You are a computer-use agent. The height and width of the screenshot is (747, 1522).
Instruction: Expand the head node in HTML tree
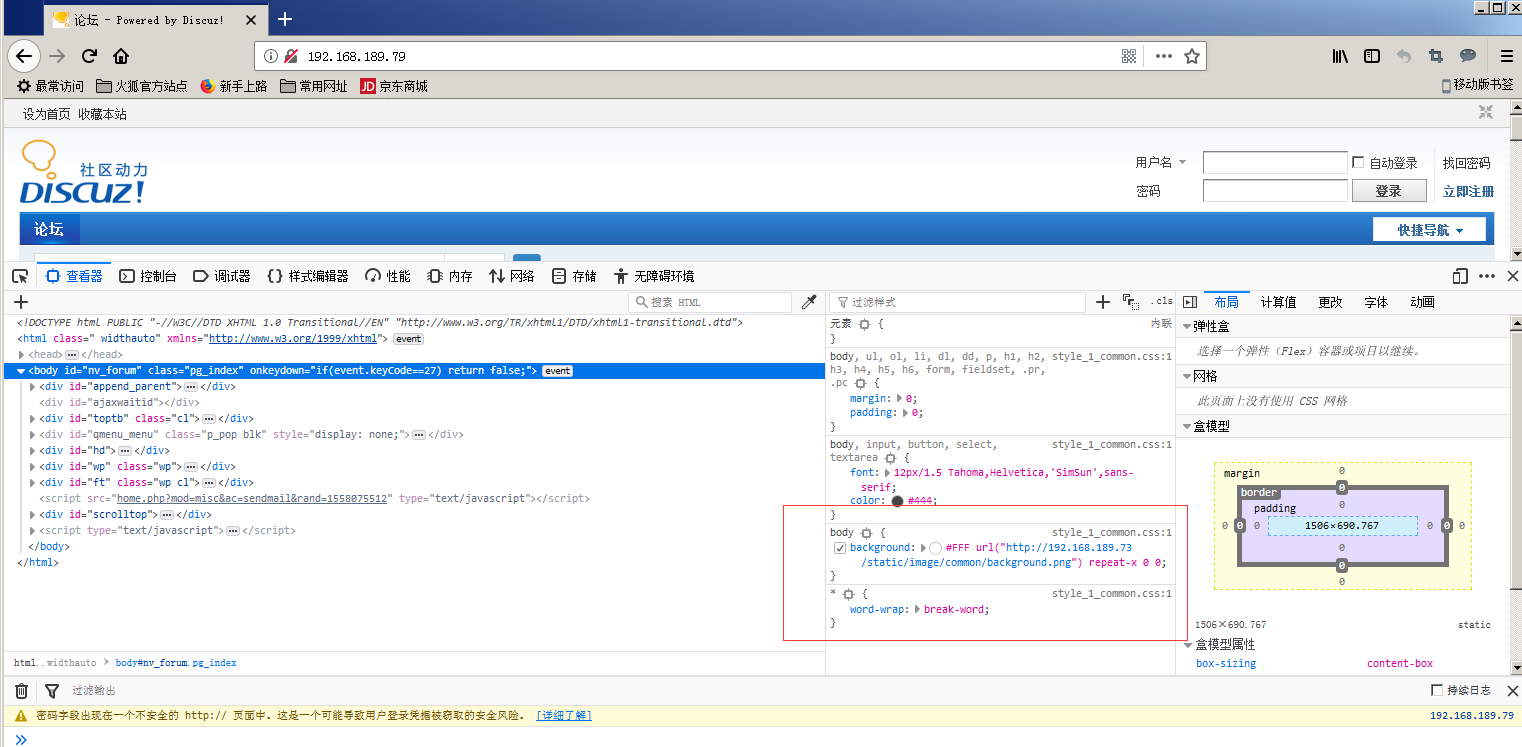pos(22,355)
